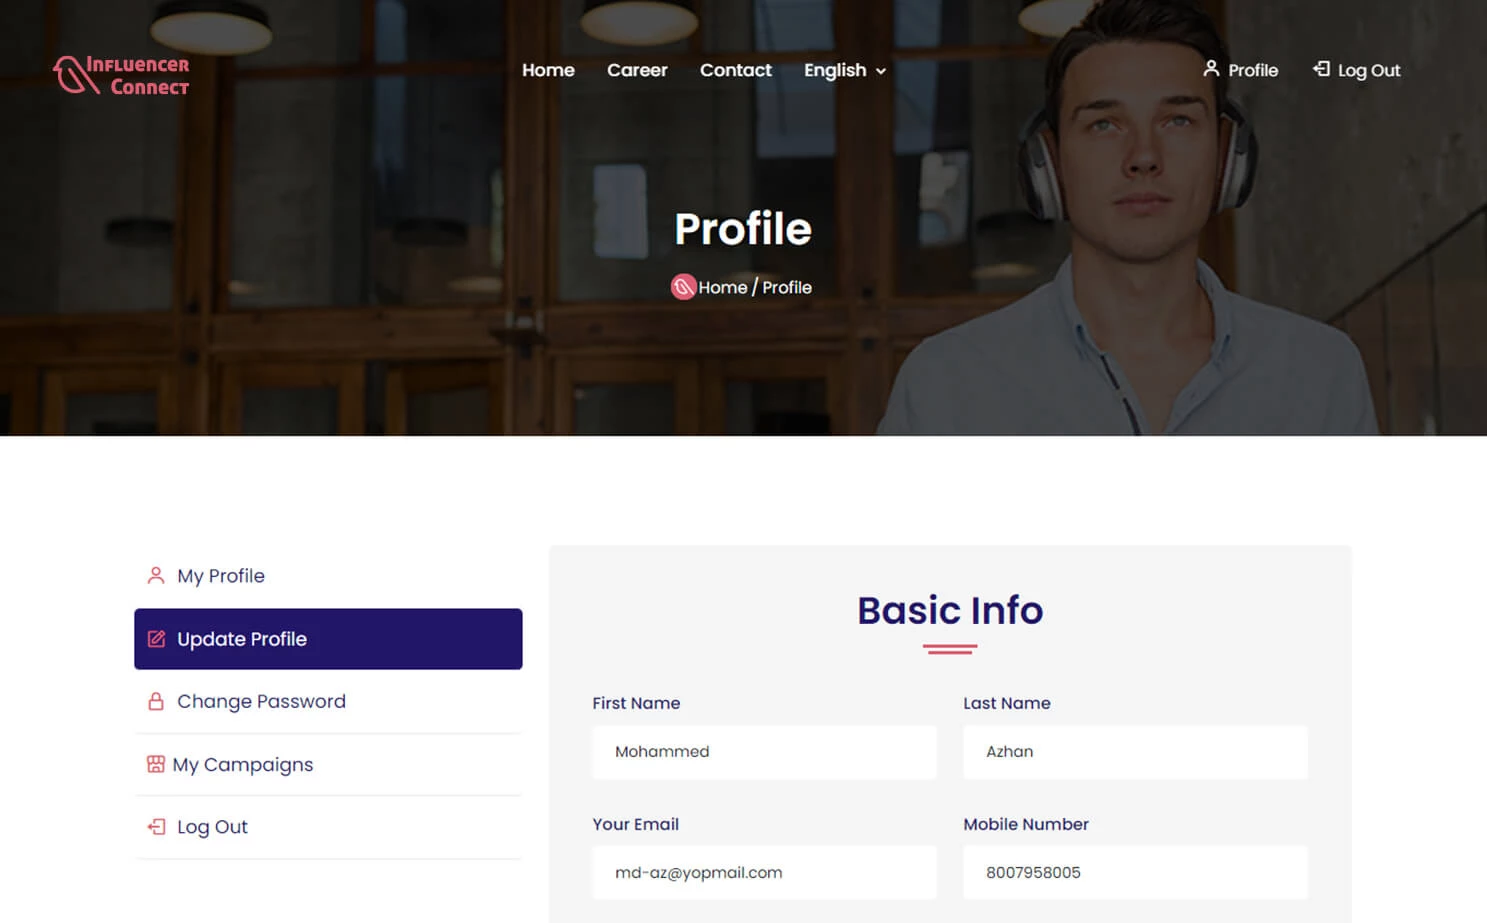This screenshot has height=923, width=1487.
Task: Open My Campaigns from the sidebar
Action: [243, 764]
